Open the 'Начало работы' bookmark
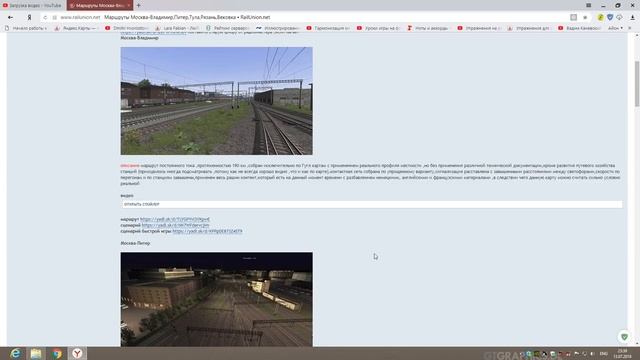The height and width of the screenshot is (360, 640). (x=26, y=28)
